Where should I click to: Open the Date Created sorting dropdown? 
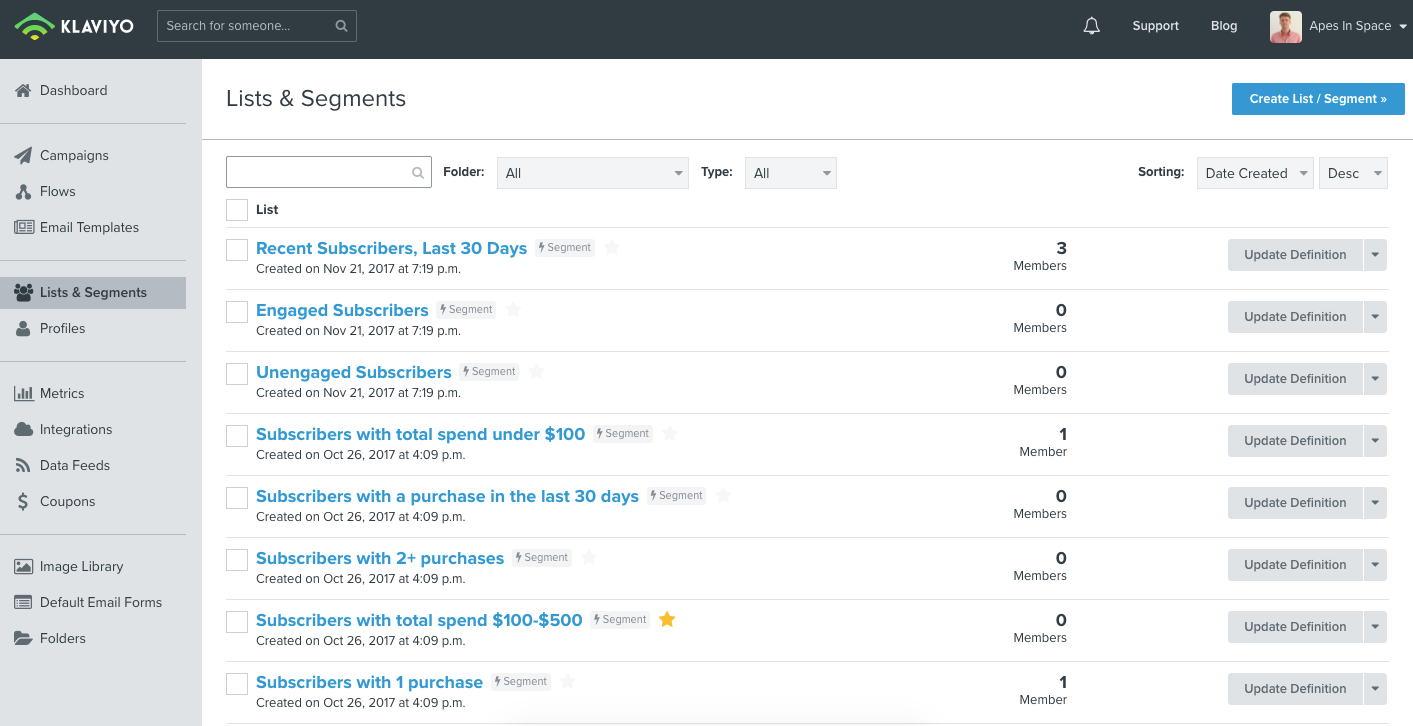click(x=1255, y=173)
